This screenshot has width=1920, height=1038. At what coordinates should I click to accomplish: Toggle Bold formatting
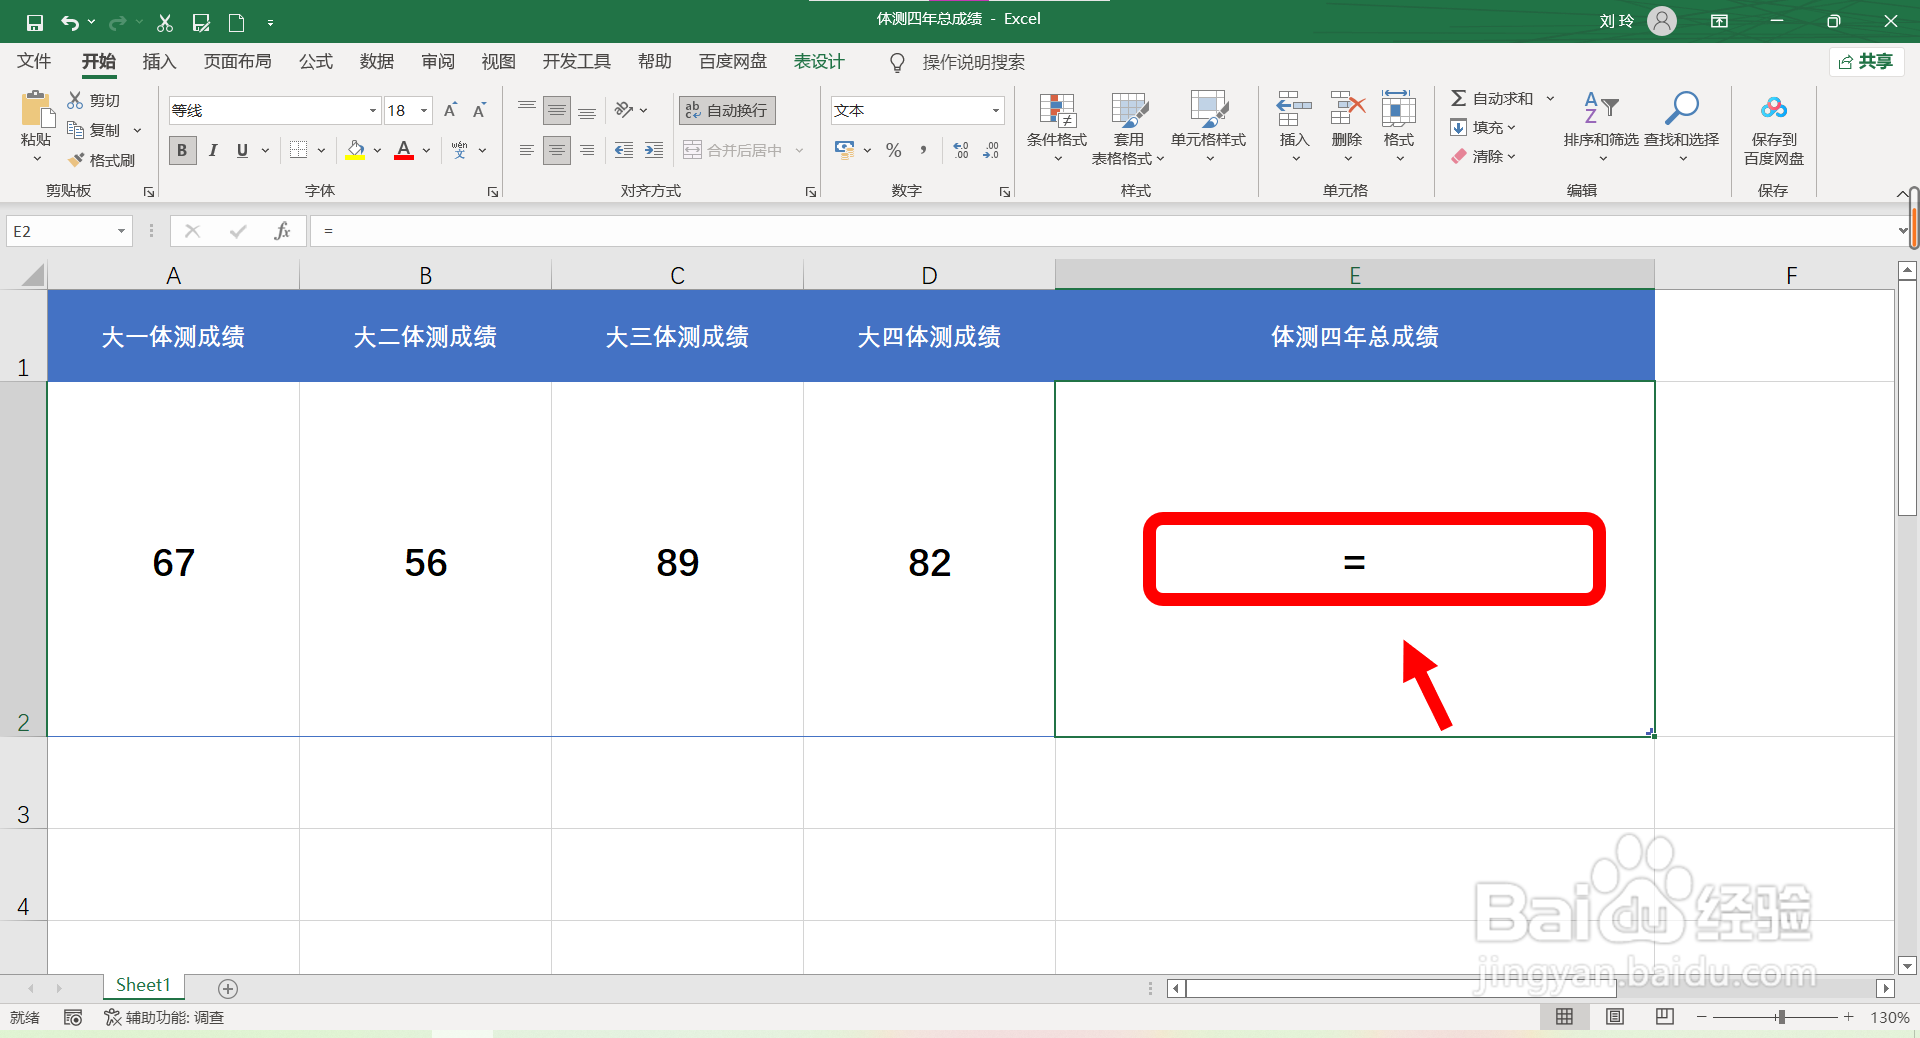(x=182, y=150)
